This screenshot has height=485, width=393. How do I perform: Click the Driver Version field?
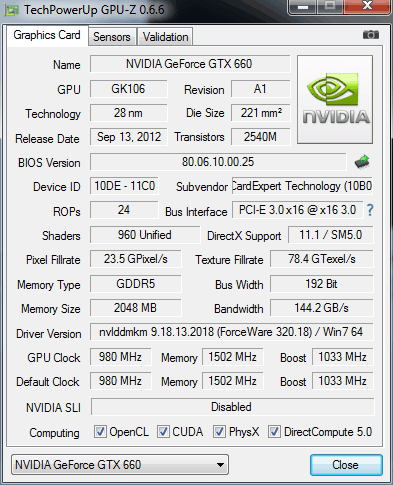click(231, 332)
